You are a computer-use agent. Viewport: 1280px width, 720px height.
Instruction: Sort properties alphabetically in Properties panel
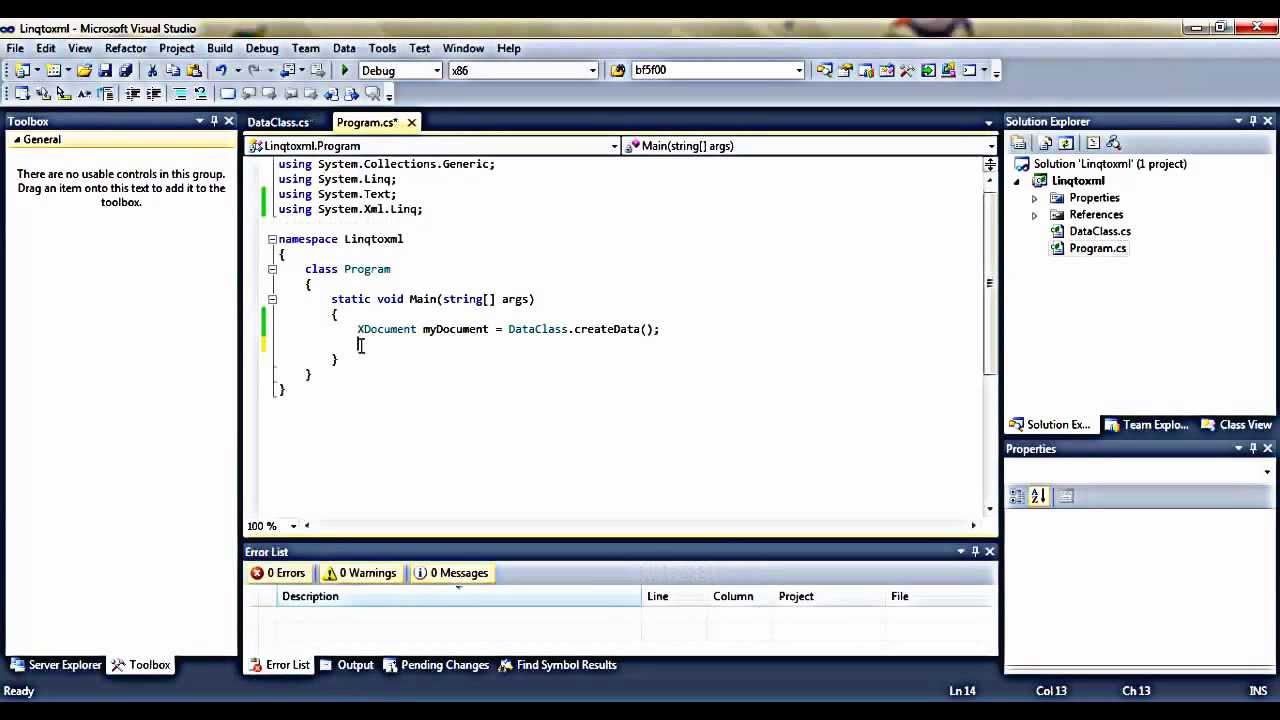[1038, 496]
